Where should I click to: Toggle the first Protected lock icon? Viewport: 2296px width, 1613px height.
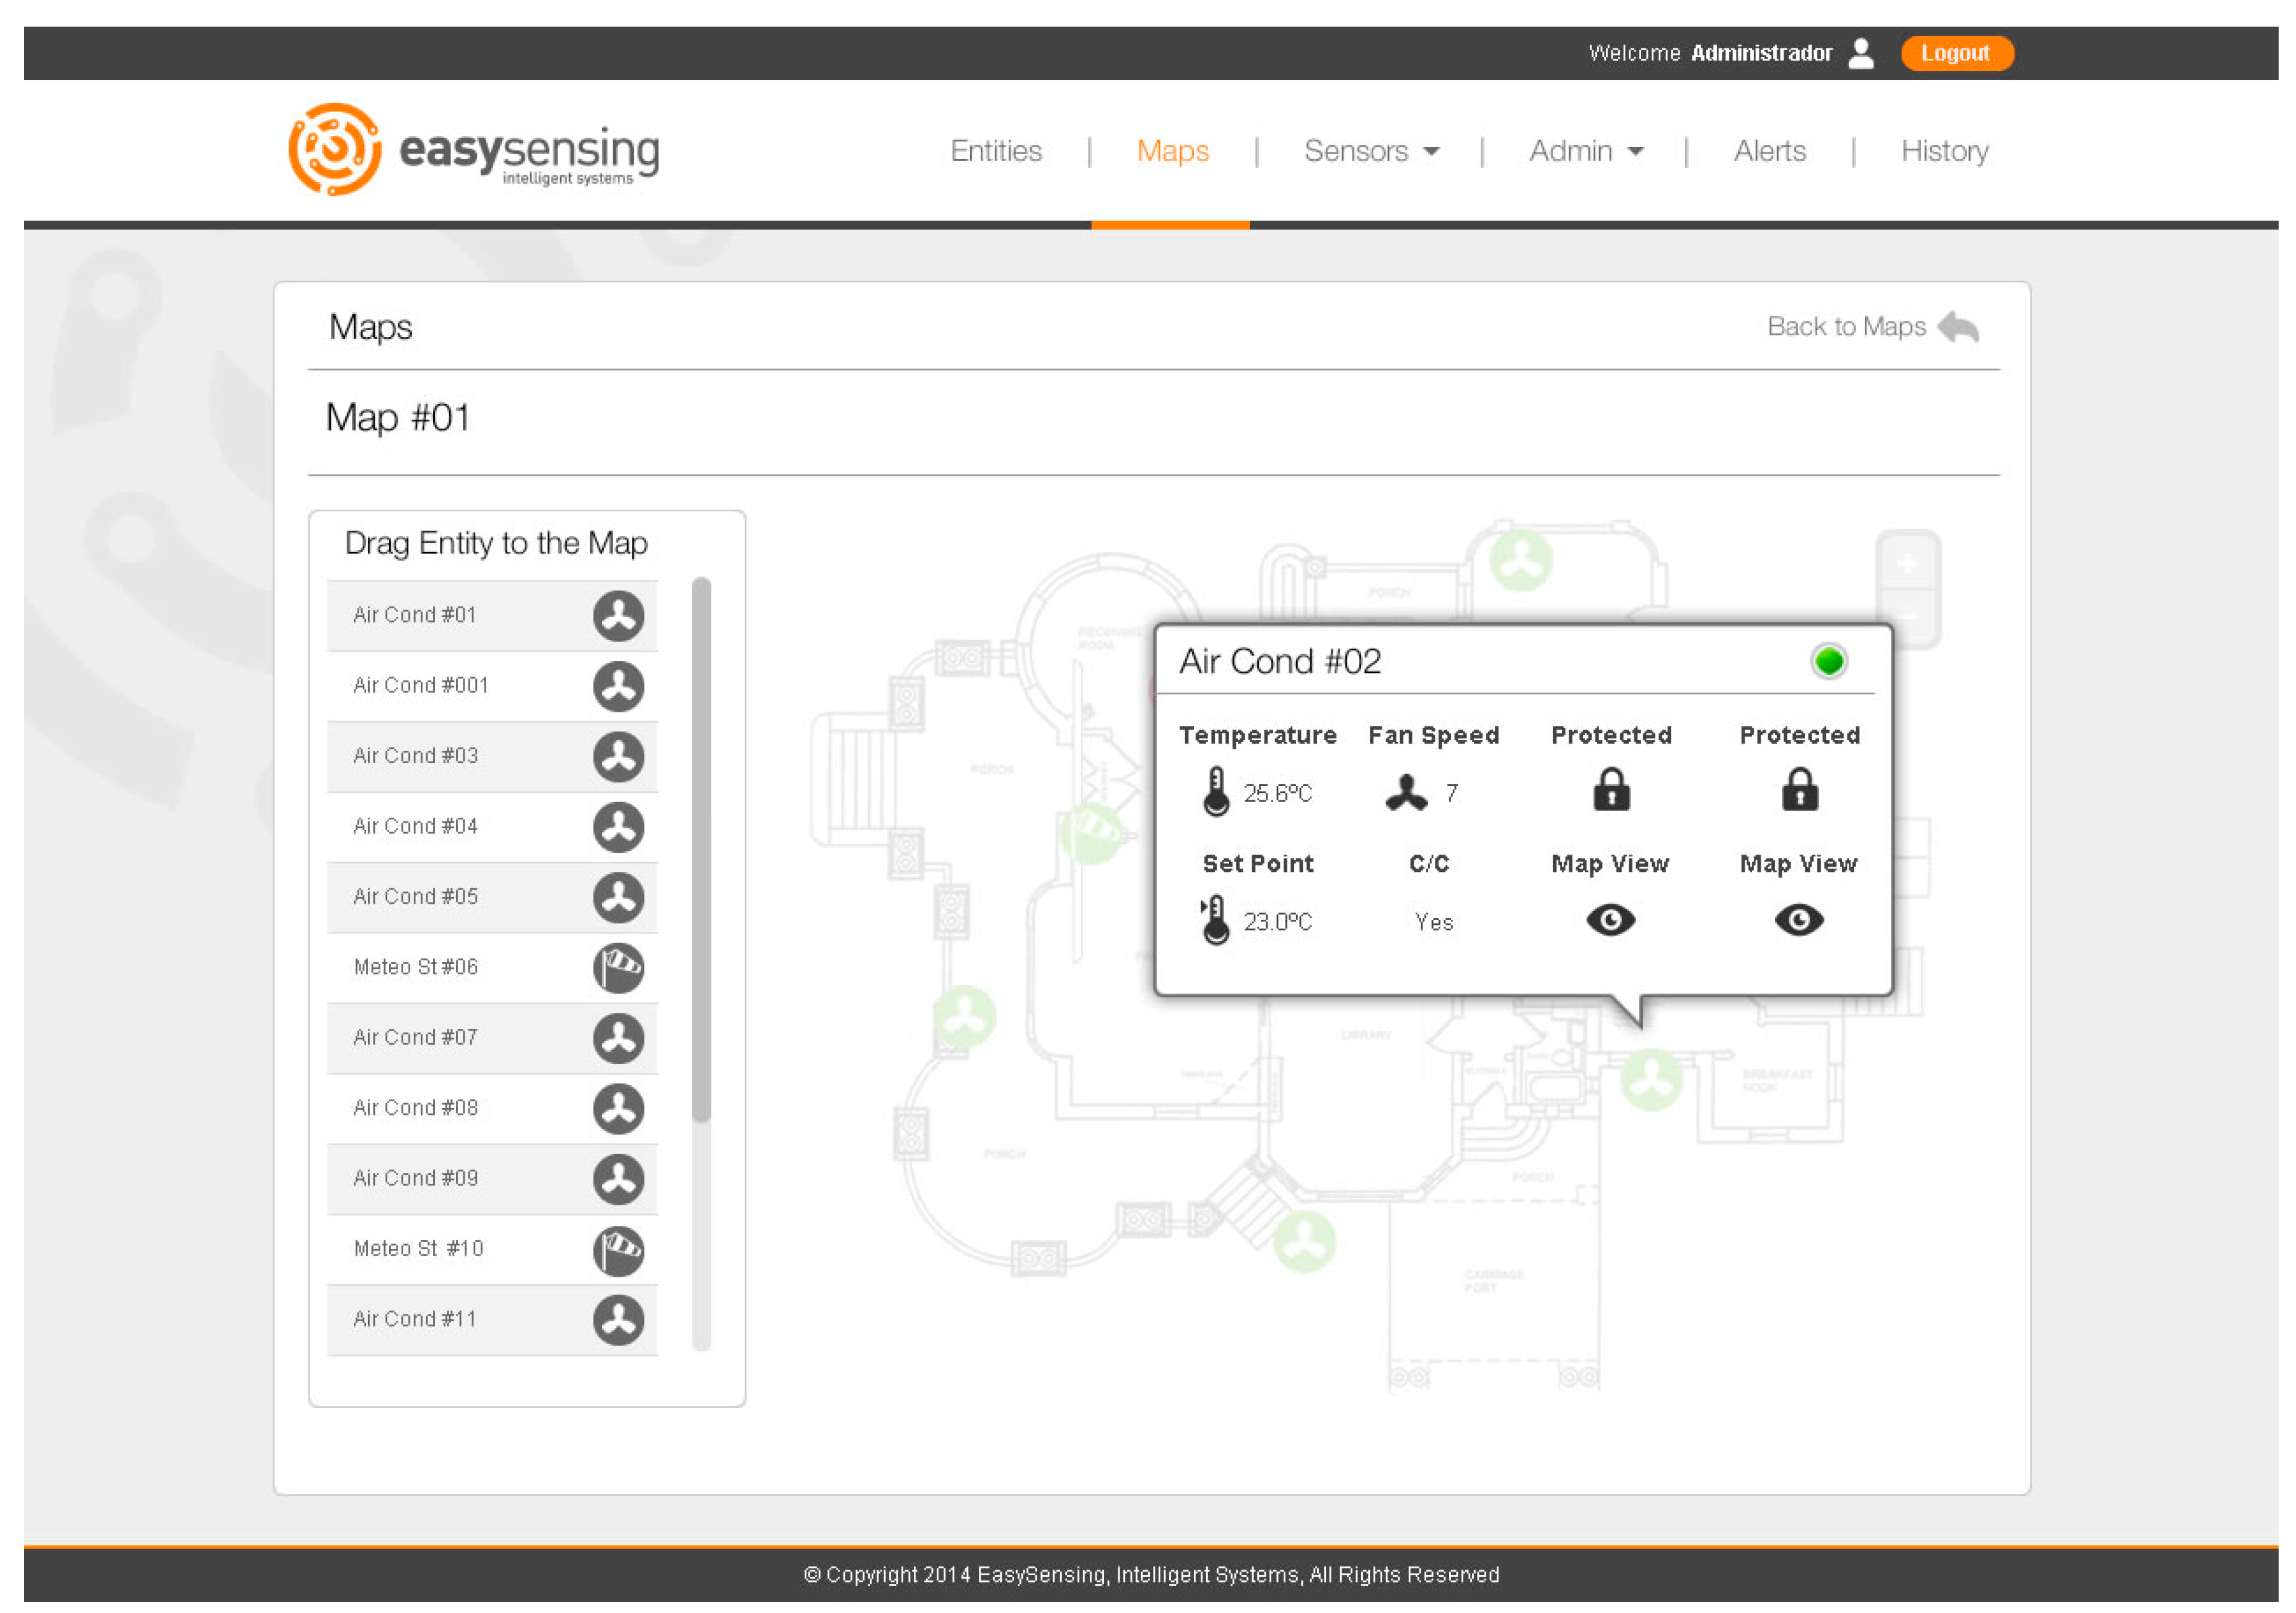coord(1611,790)
